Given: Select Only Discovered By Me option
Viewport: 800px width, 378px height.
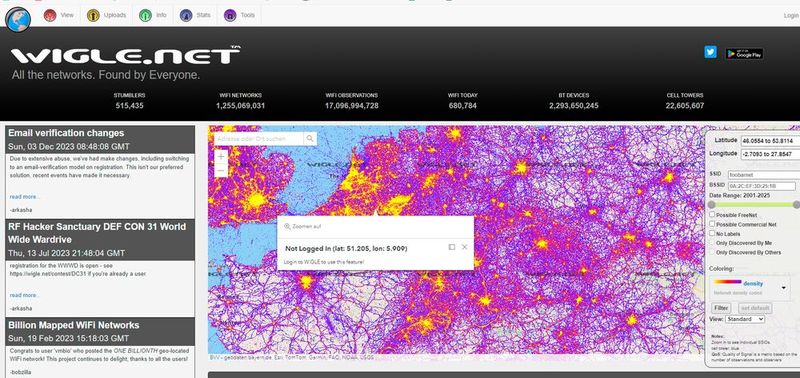Looking at the screenshot, I should [x=712, y=243].
